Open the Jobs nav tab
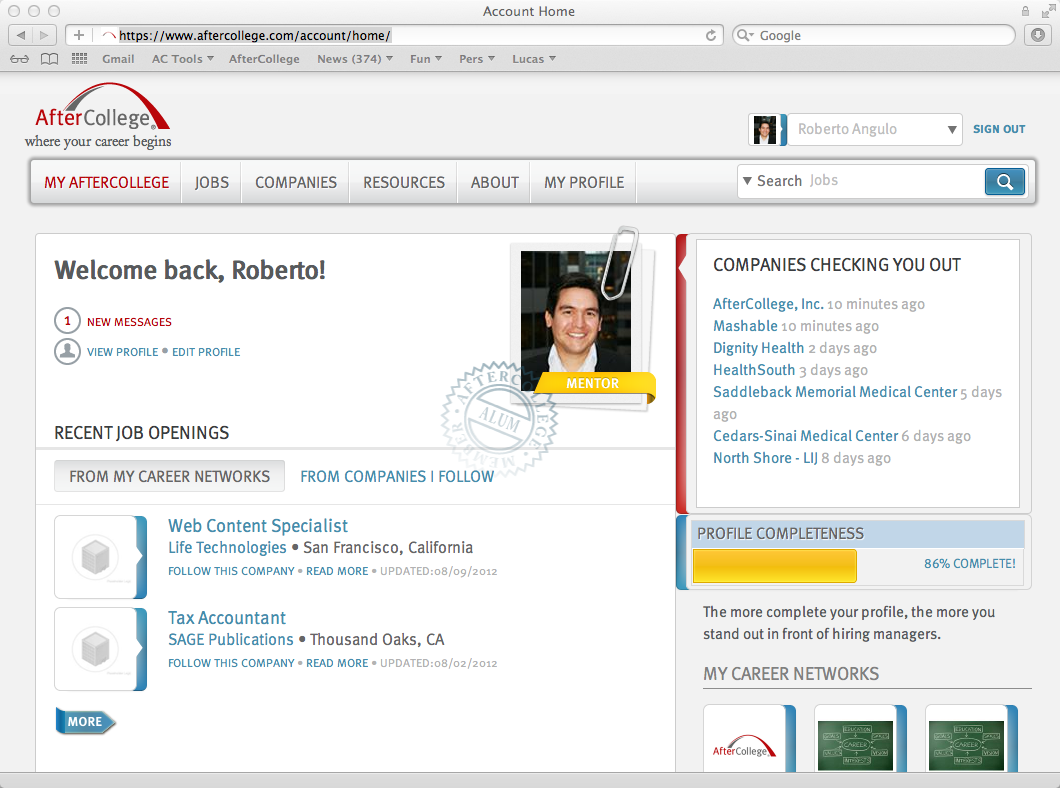1060x788 pixels. click(x=212, y=182)
